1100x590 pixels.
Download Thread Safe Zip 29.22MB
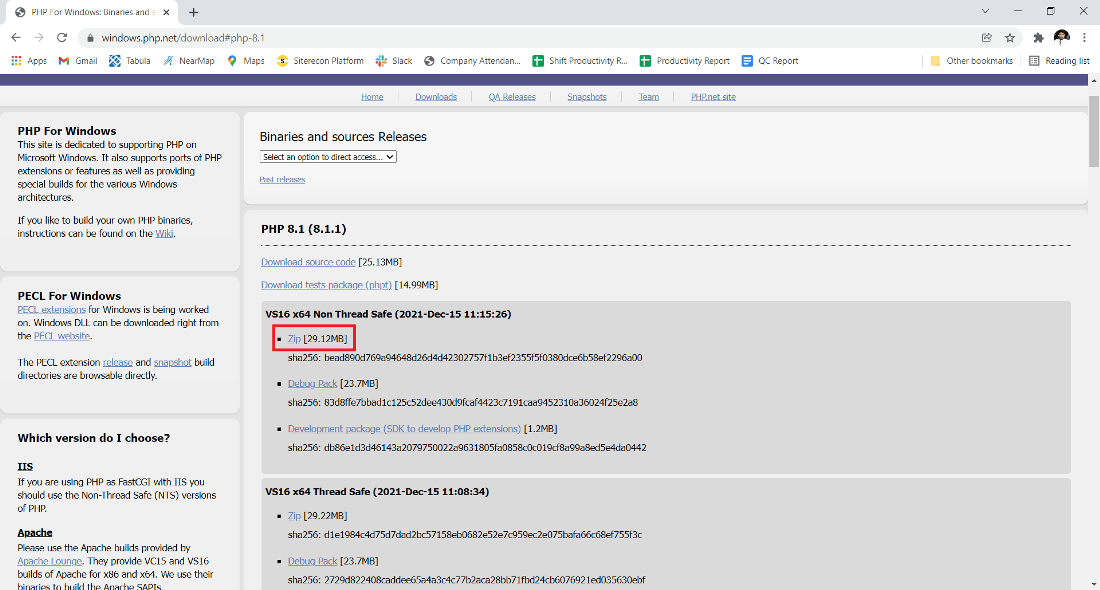(x=294, y=516)
